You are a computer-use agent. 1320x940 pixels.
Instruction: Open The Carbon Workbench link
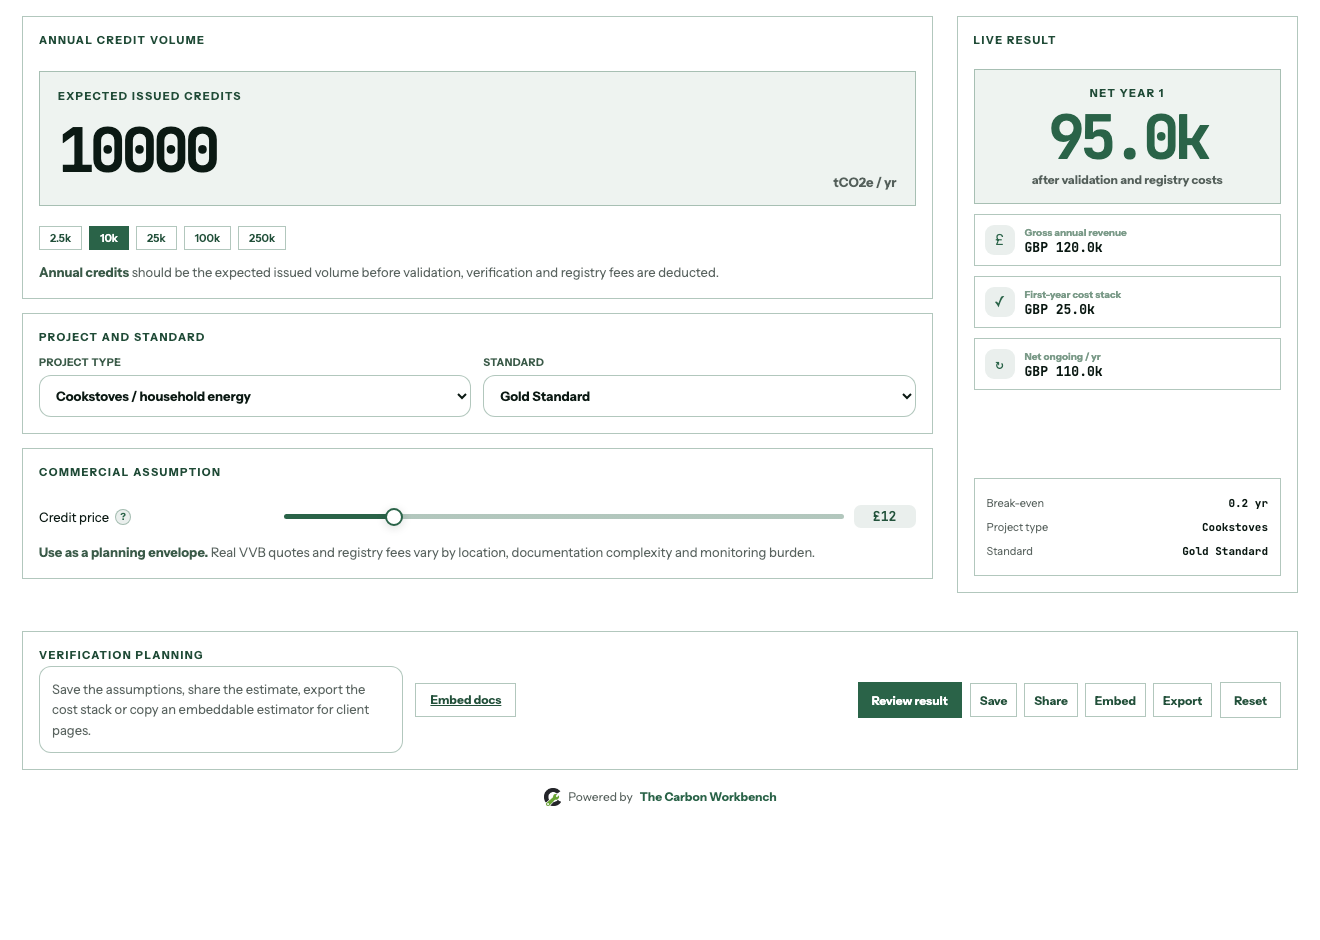[708, 797]
